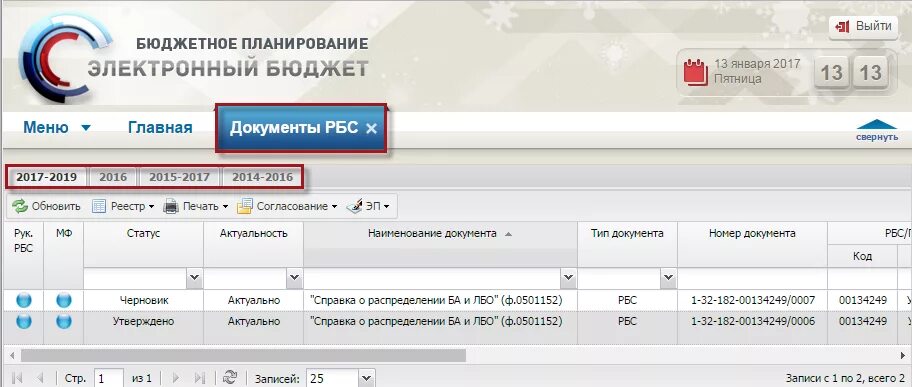Click document name in Черновик row
The width and height of the screenshot is (912, 387).
[436, 300]
